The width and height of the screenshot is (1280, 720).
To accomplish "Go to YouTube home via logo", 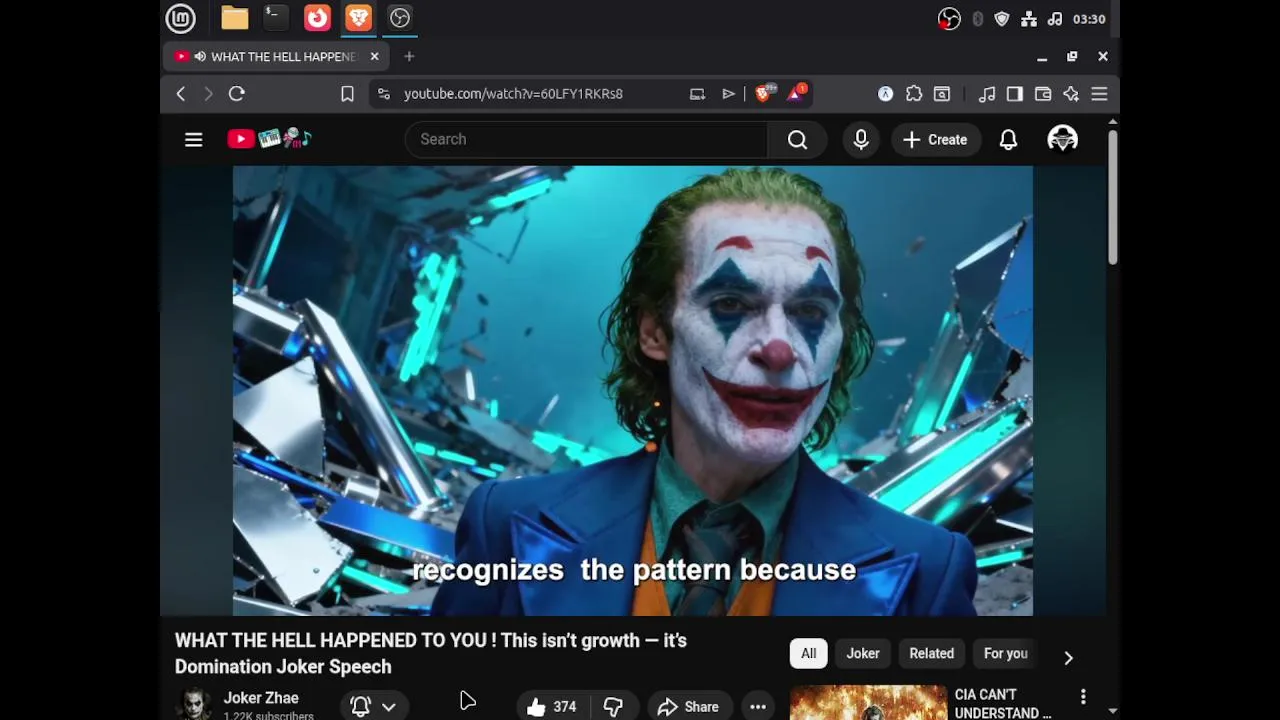I will pyautogui.click(x=270, y=139).
